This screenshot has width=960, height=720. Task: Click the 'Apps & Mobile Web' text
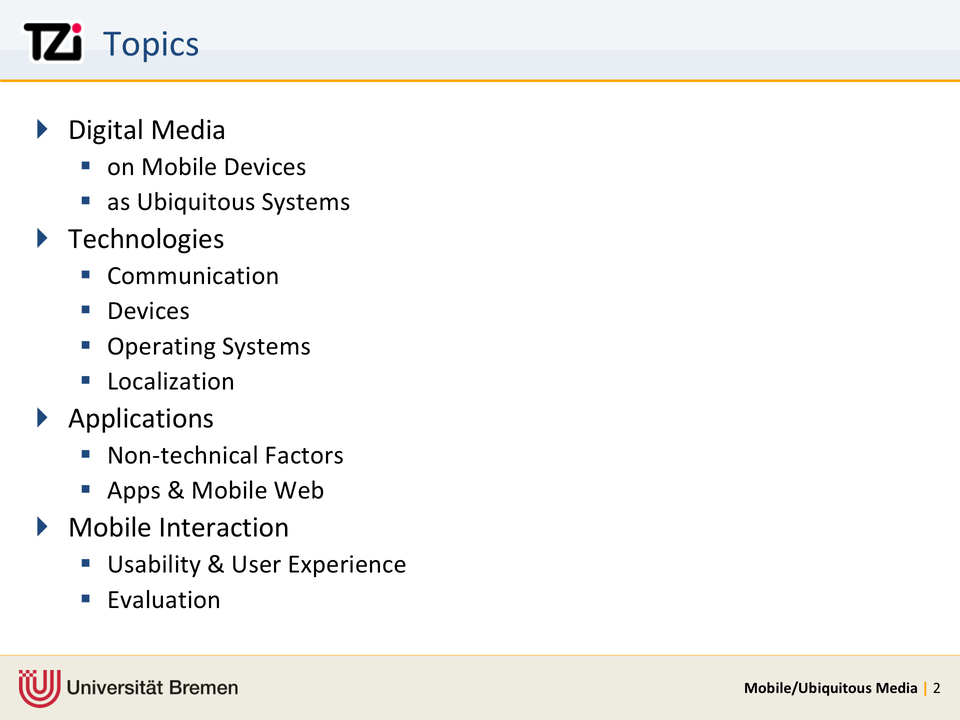tap(215, 490)
